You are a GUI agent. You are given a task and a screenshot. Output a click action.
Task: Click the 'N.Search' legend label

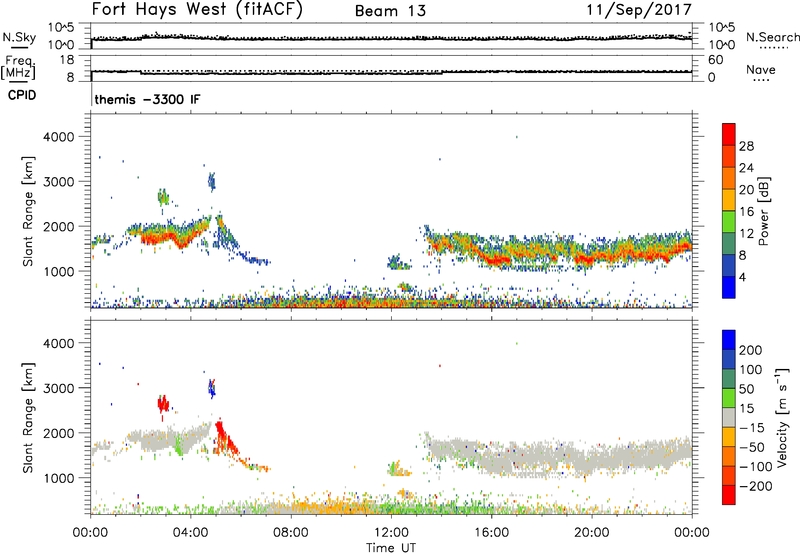point(772,37)
